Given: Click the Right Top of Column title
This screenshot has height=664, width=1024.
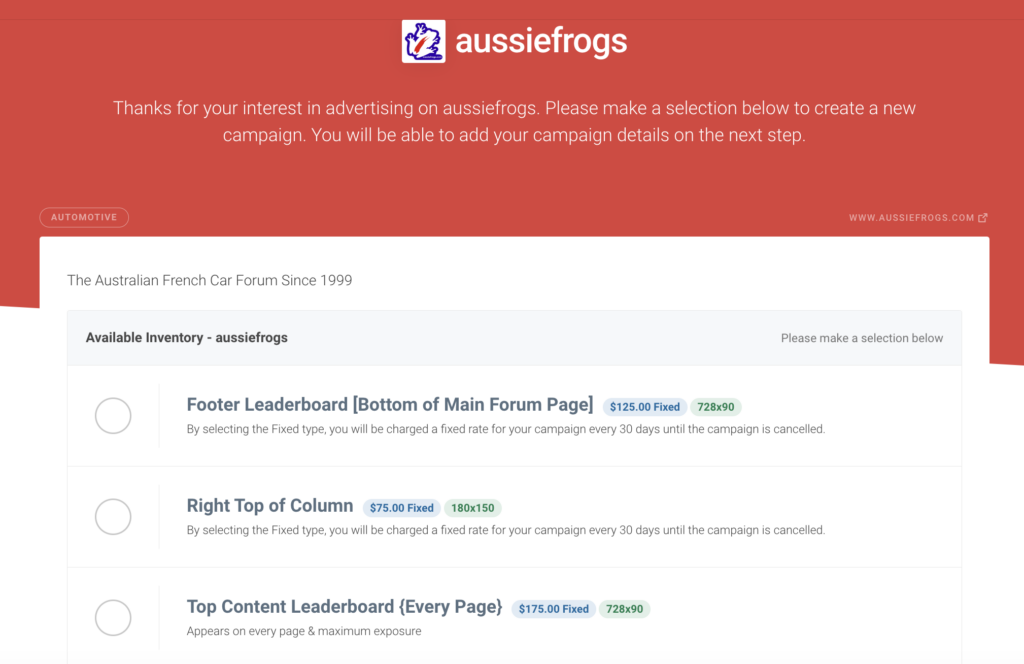Looking at the screenshot, I should coord(270,505).
